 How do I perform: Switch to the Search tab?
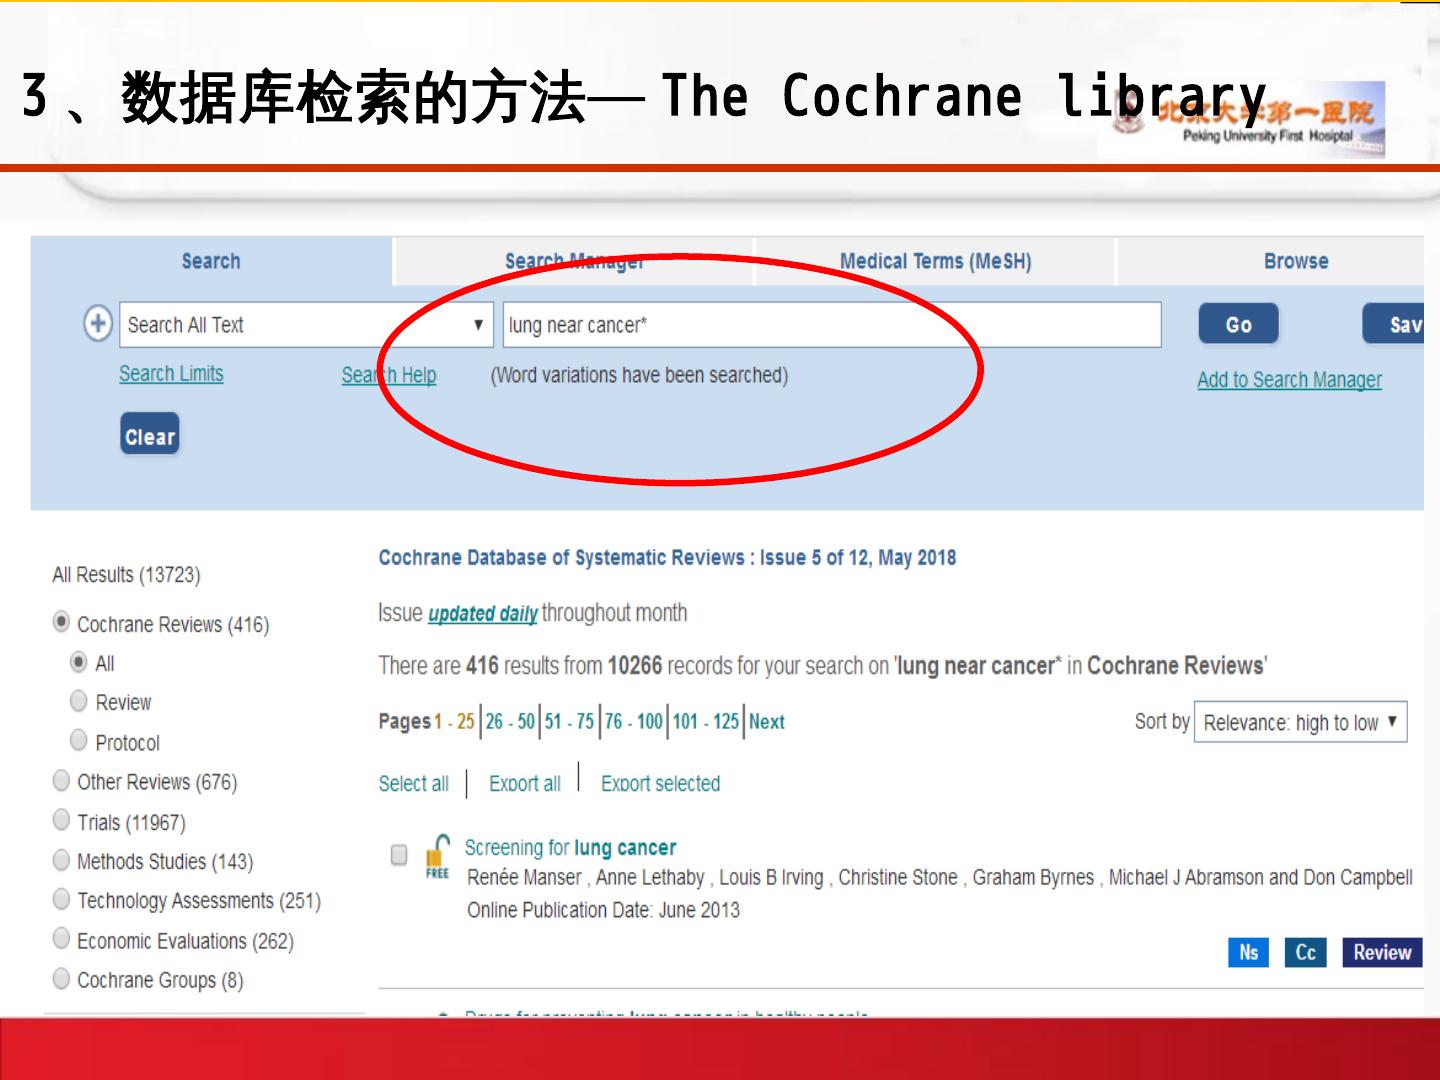point(211,262)
